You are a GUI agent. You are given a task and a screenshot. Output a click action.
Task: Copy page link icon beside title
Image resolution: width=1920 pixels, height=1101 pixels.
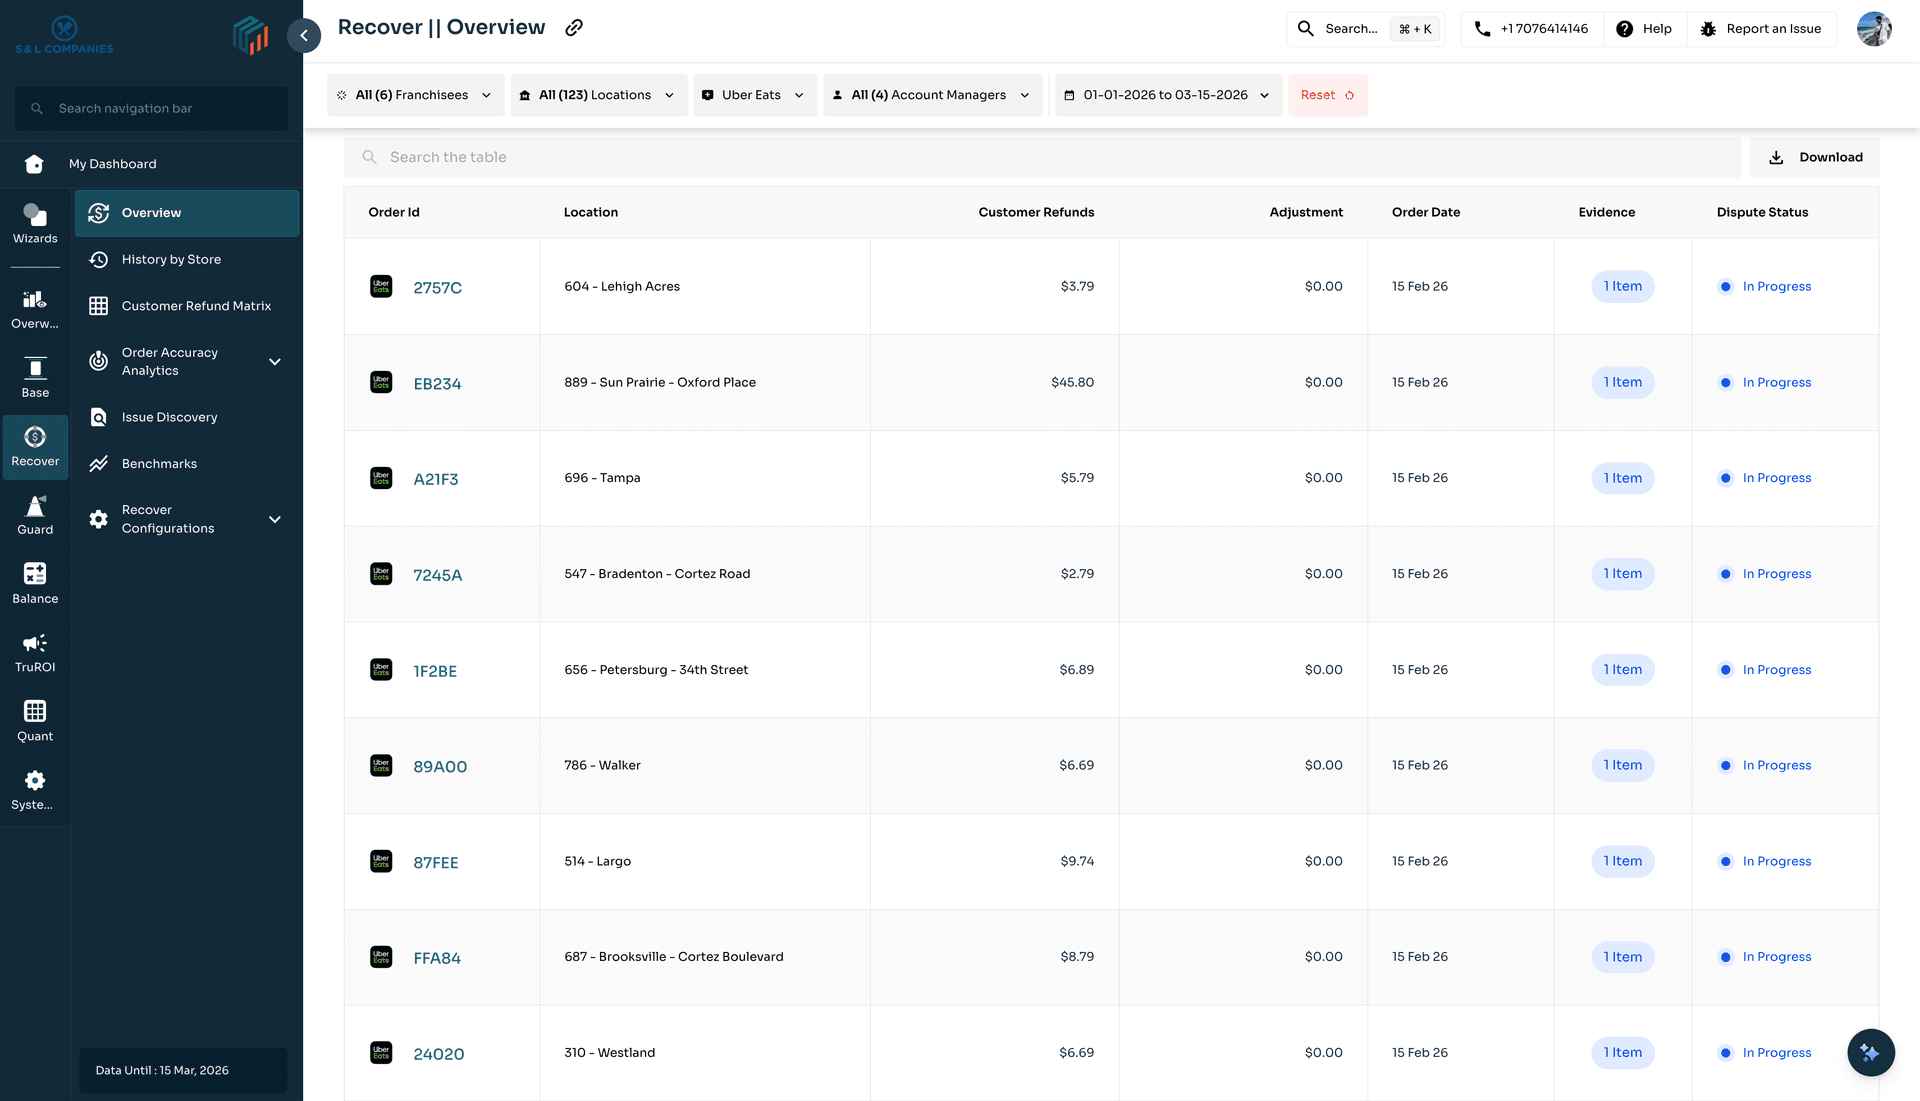(574, 28)
